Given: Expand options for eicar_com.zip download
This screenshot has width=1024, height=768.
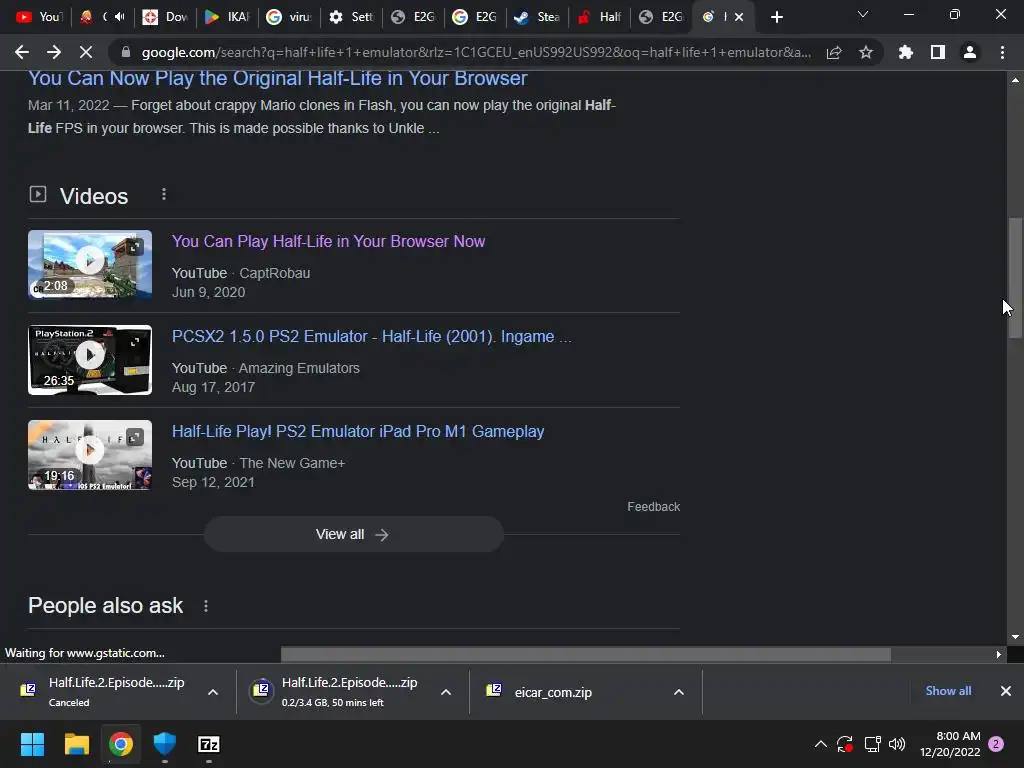Looking at the screenshot, I should click(x=679, y=692).
